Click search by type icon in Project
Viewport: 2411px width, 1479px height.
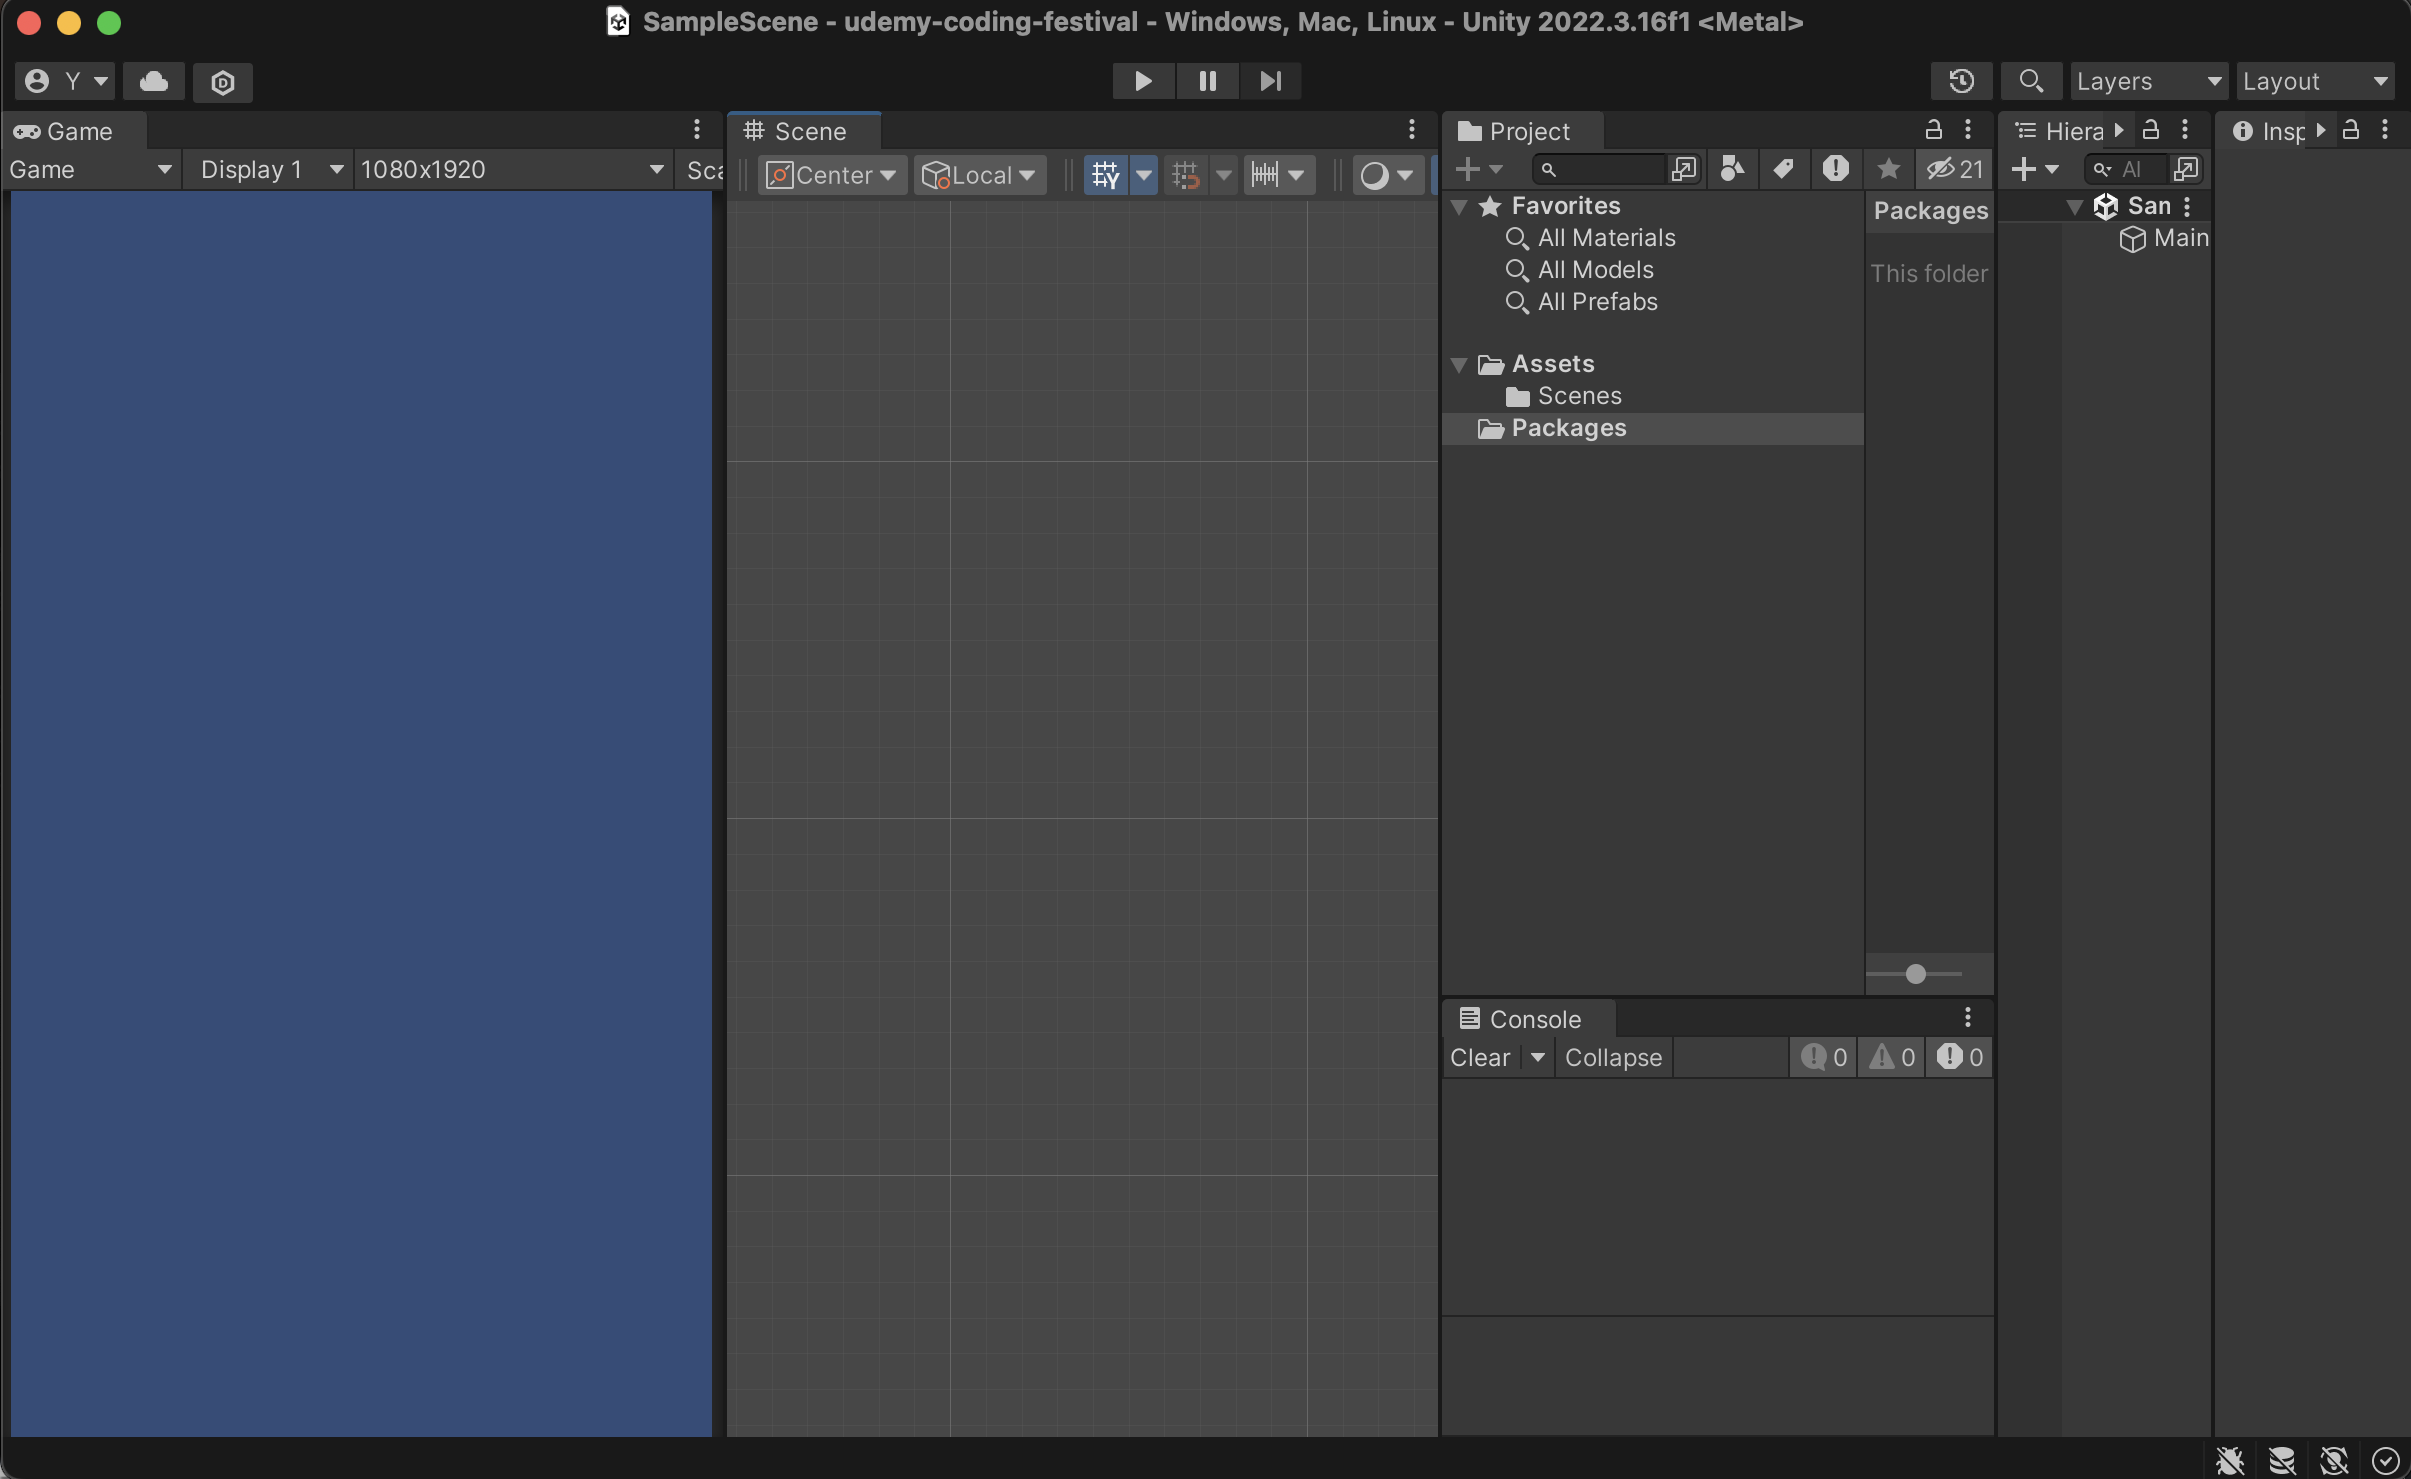(x=1732, y=169)
